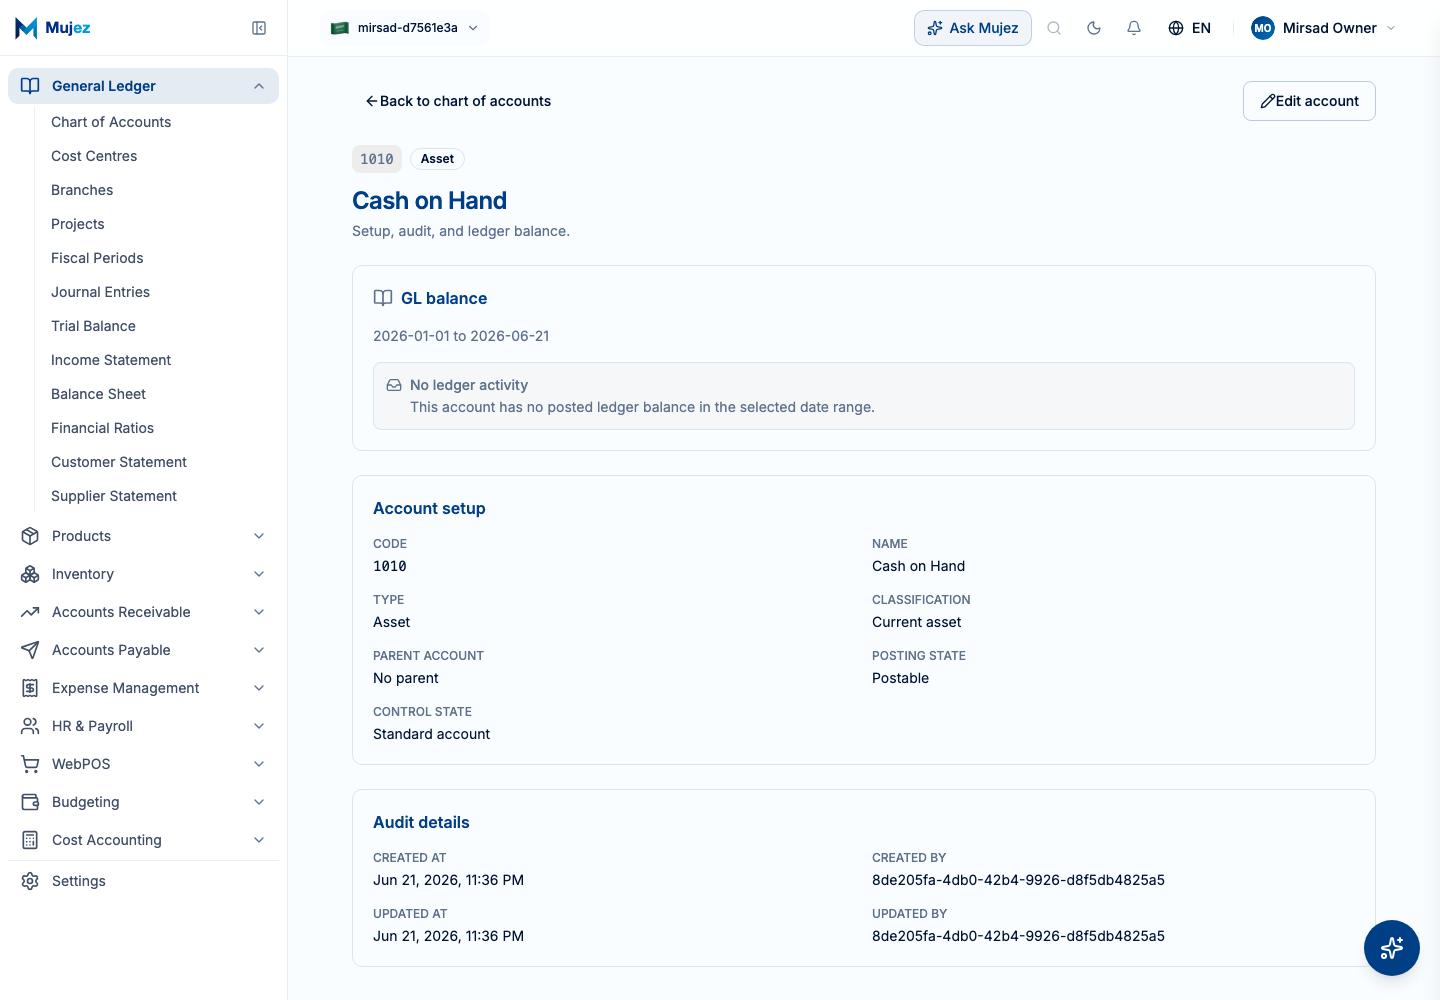Expand Budgeting chevron
Screen dimensions: 1440x1000
point(259,802)
